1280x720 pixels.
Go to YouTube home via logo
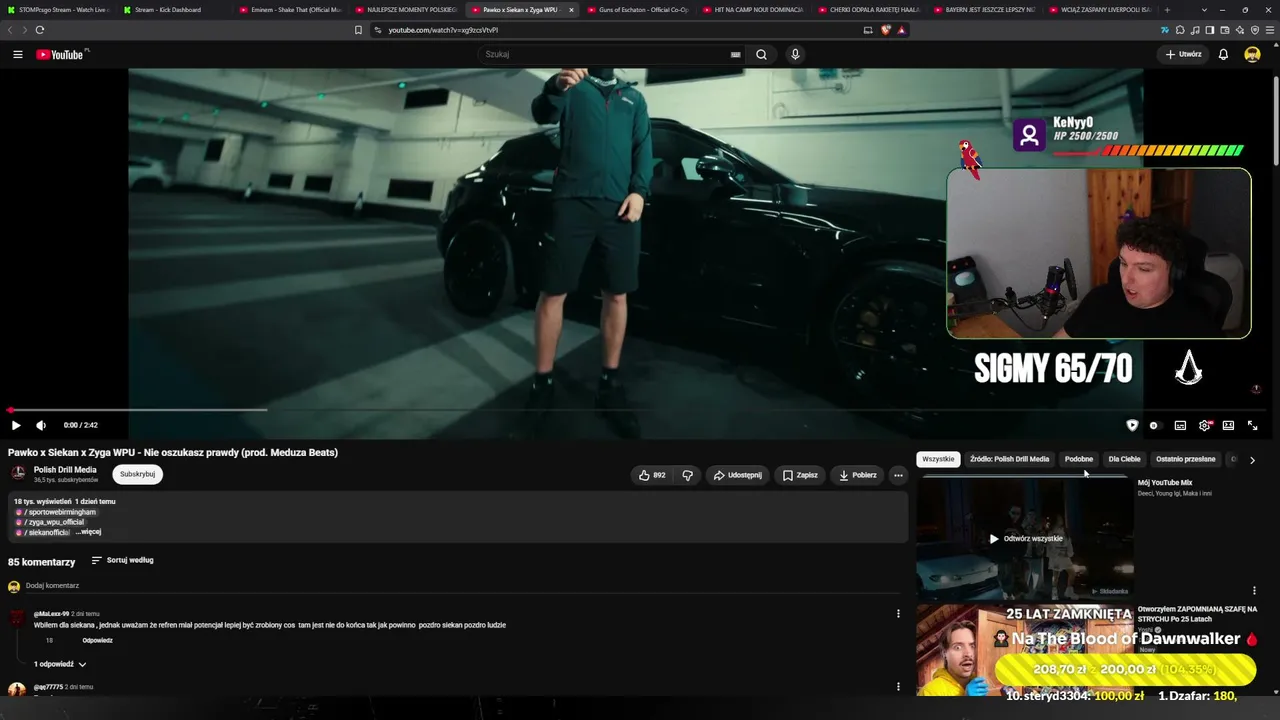(60, 54)
